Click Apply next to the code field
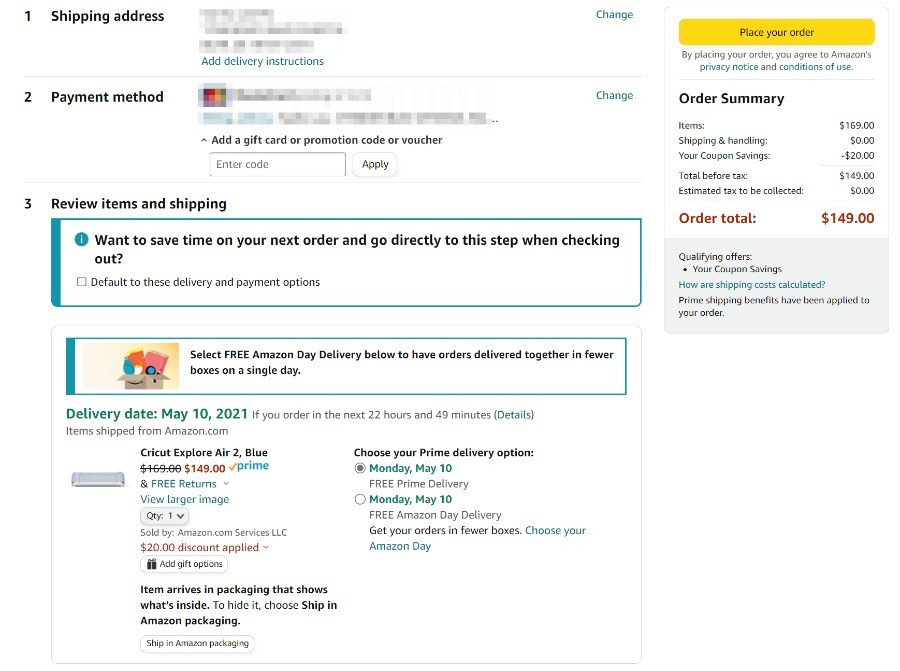This screenshot has height=671, width=900. pyautogui.click(x=375, y=164)
